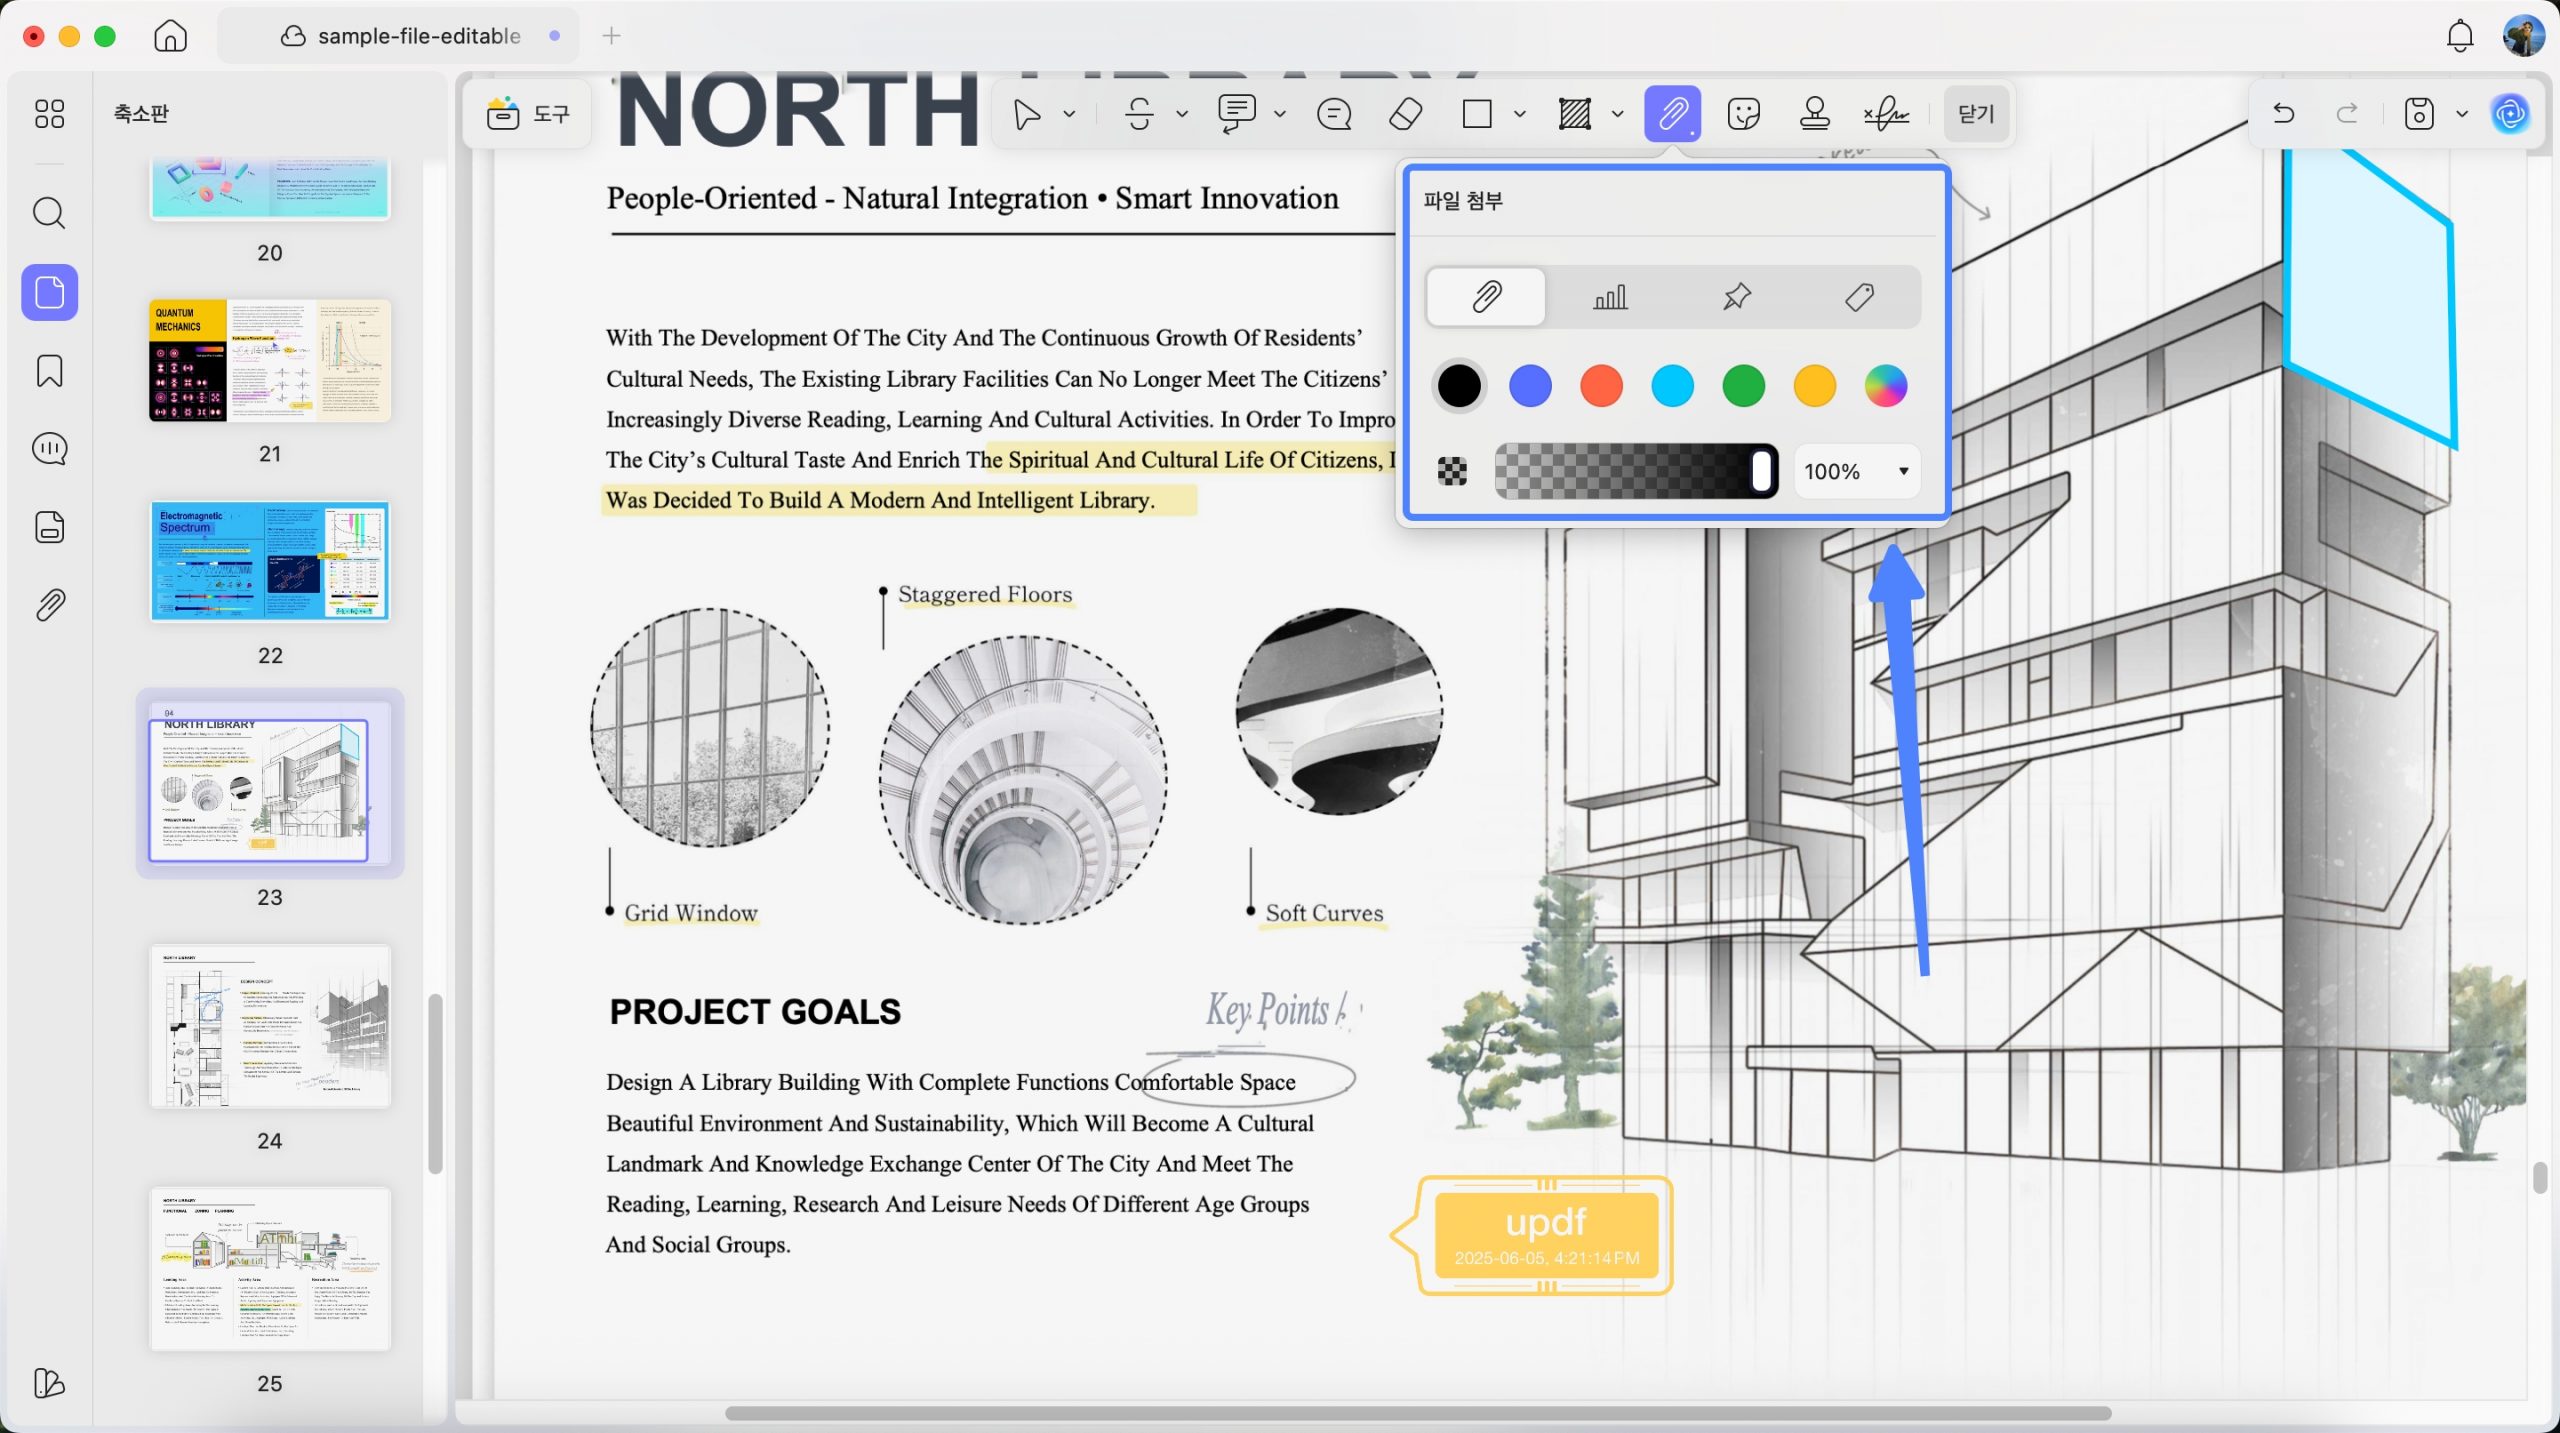The image size is (2560, 1433).
Task: Click the 닫기 close button
Action: tap(1976, 114)
